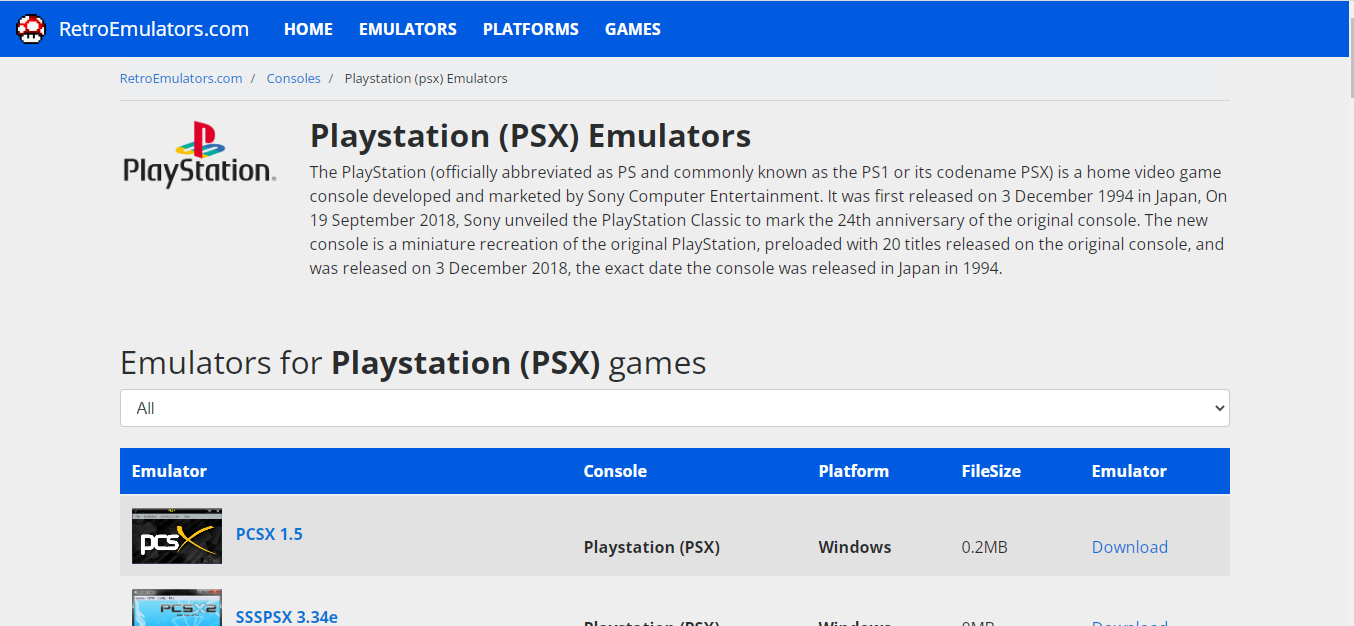1354x626 pixels.
Task: Click the 'Emulator' name column header
Action: pyautogui.click(x=169, y=471)
